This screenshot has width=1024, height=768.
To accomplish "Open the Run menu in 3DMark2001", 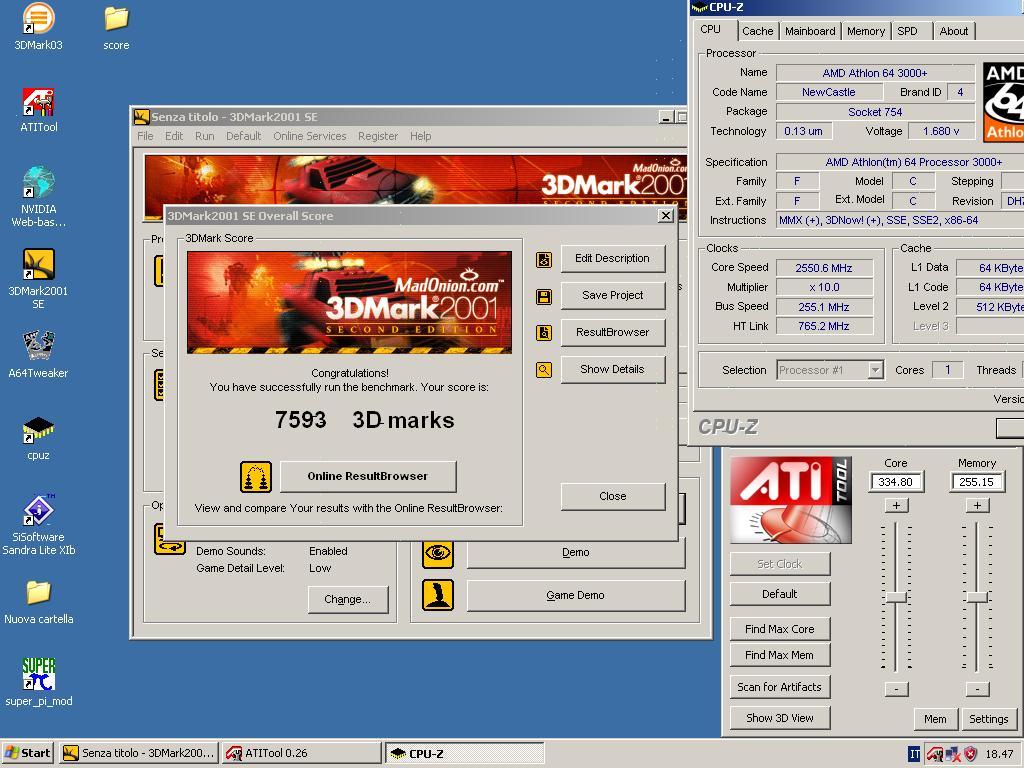I will pos(204,136).
